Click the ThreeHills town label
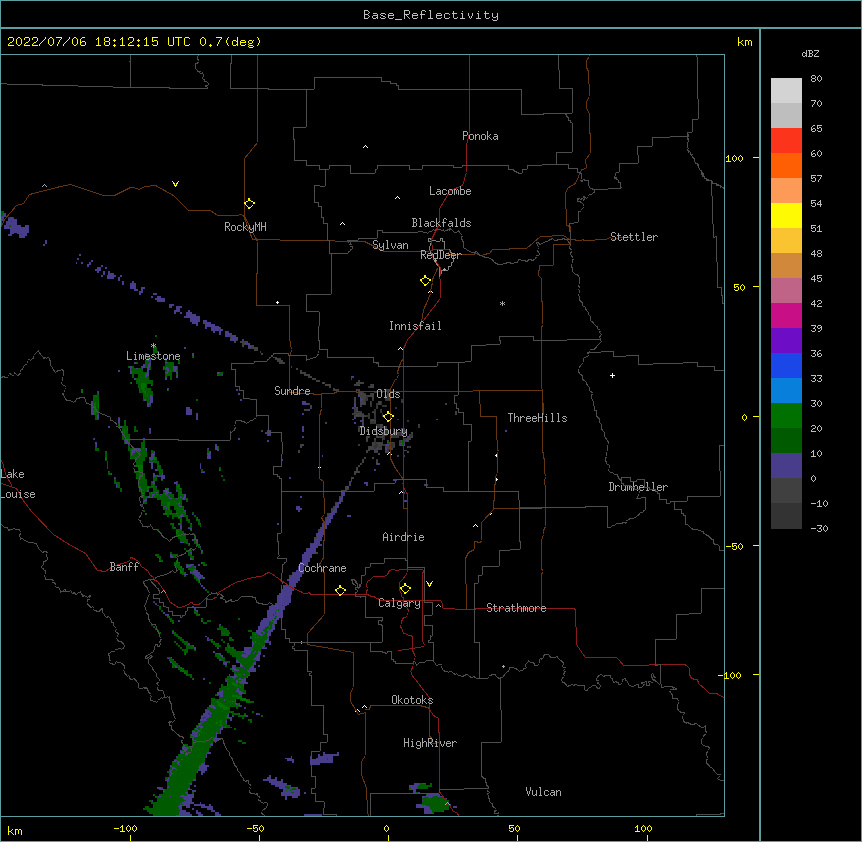This screenshot has height=842, width=862. coord(537,418)
